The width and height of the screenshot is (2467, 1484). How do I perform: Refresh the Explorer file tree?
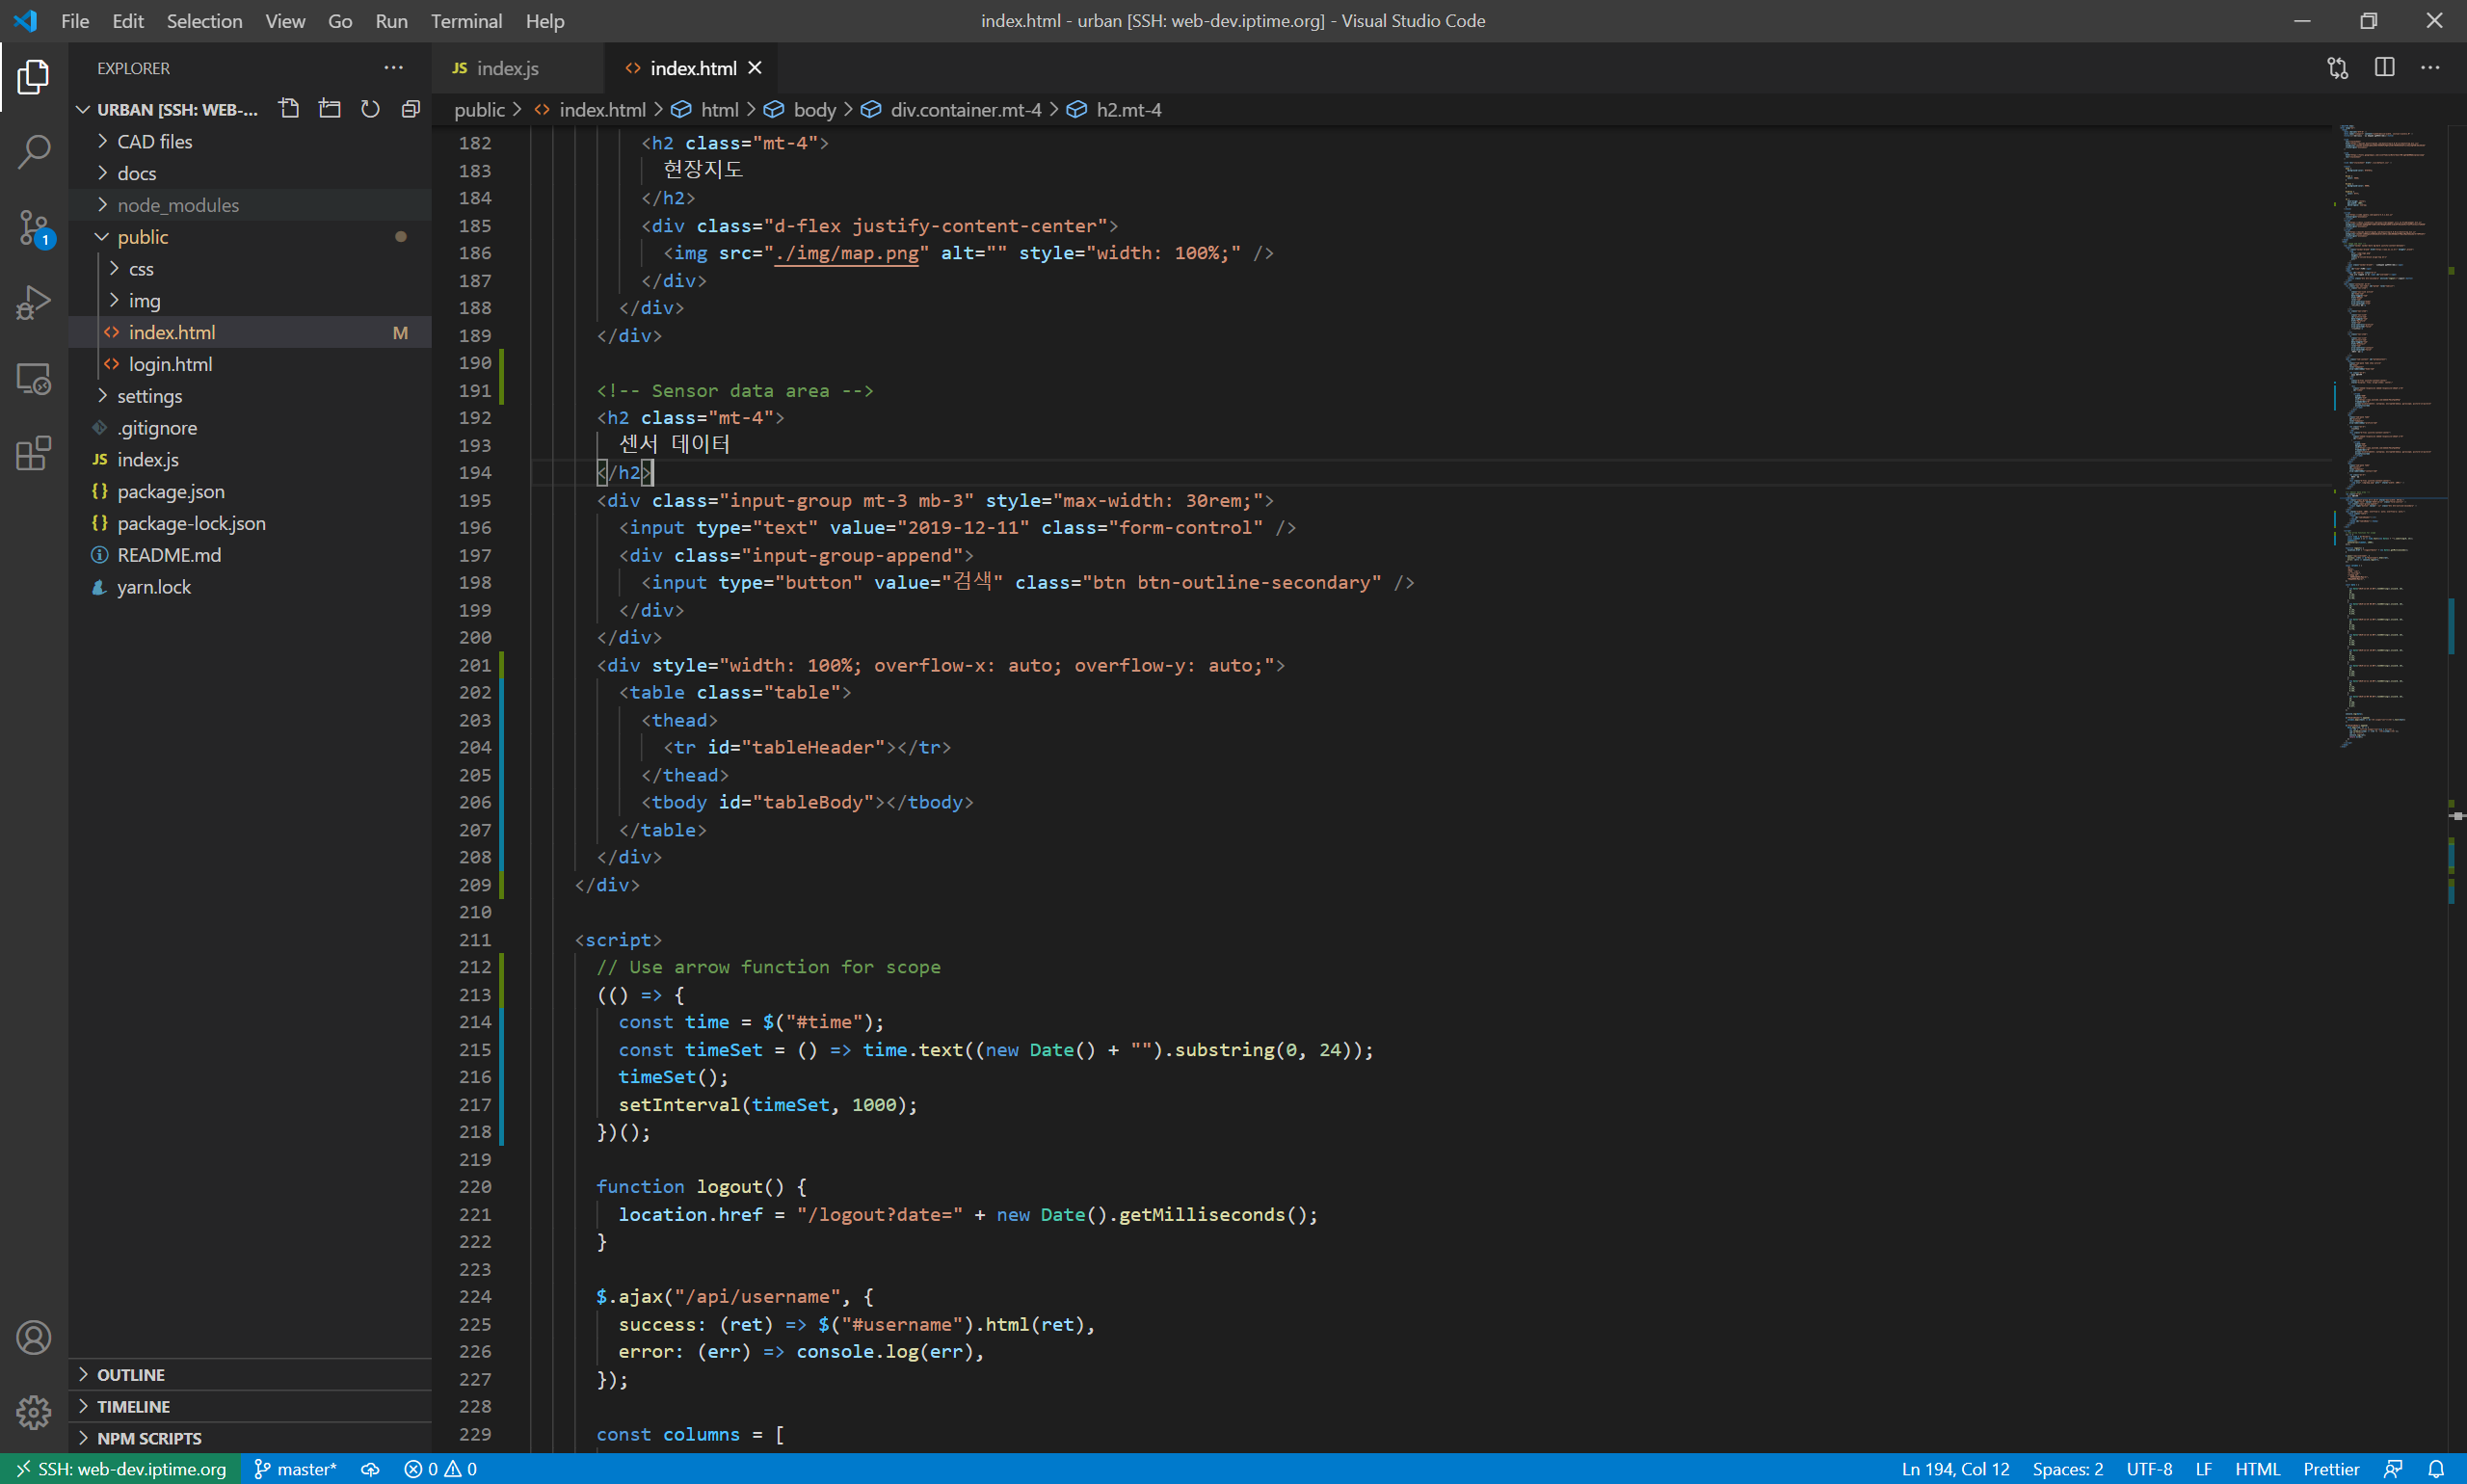coord(370,109)
